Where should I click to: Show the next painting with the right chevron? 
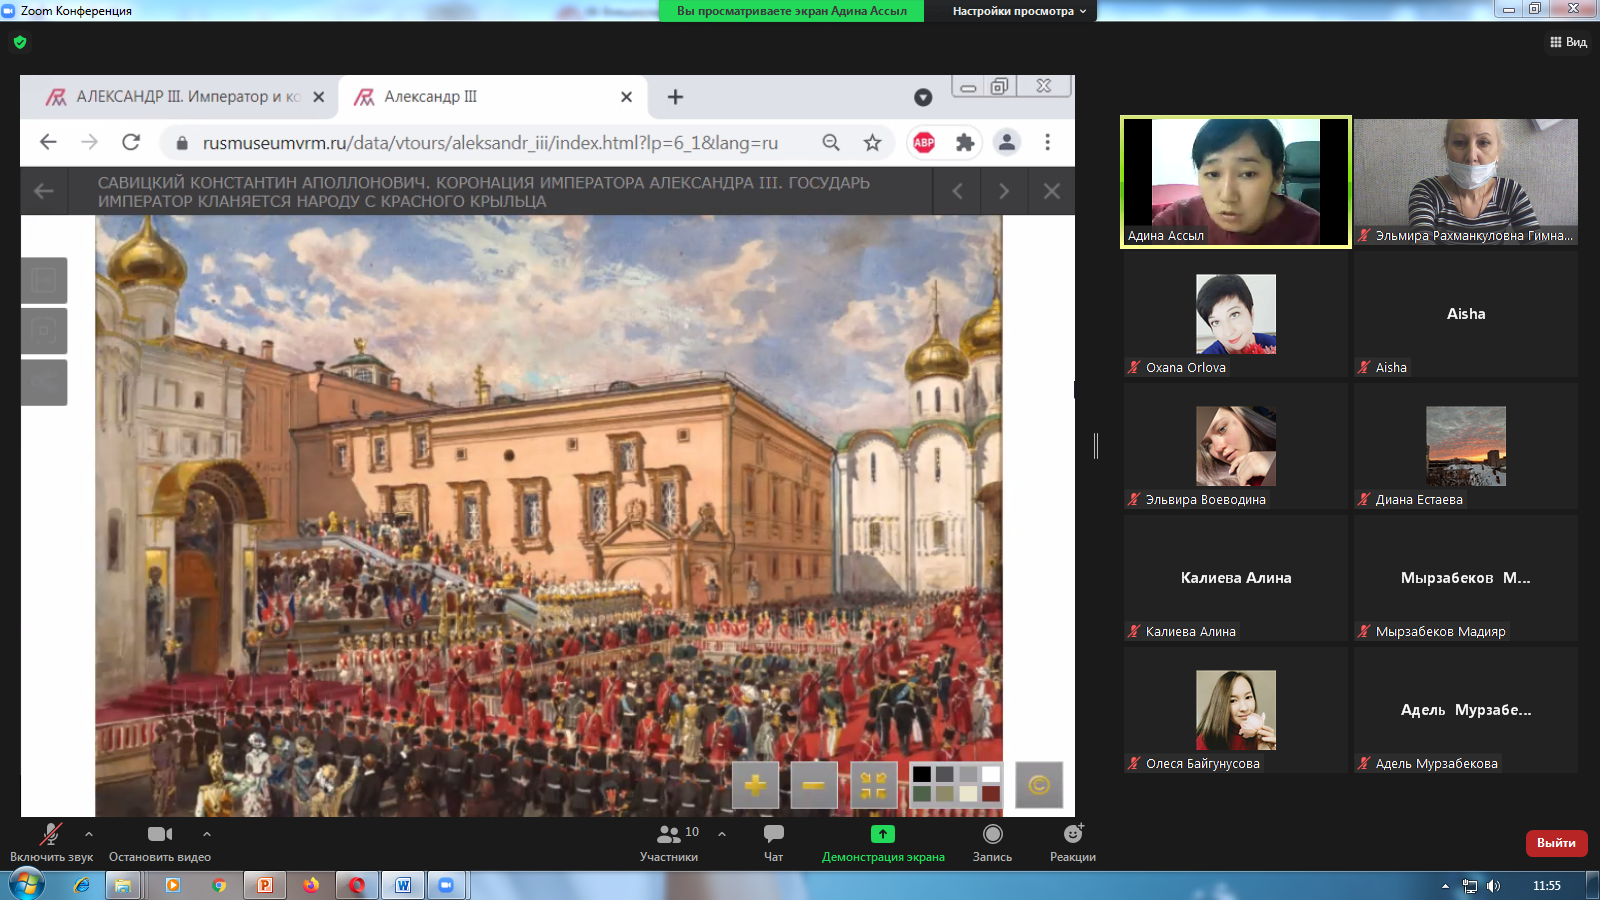(x=1004, y=191)
